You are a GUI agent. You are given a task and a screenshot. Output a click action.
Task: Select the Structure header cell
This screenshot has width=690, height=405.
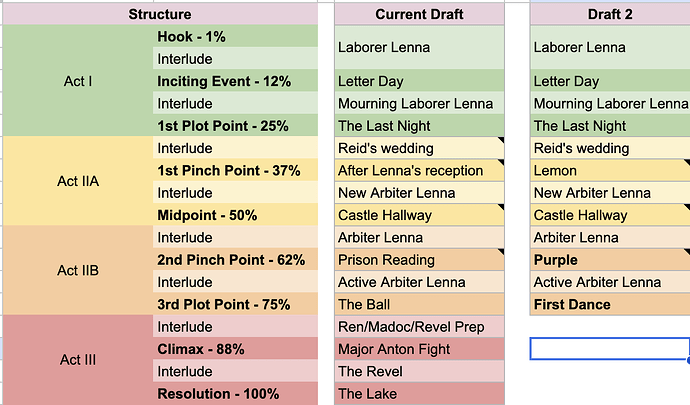160,14
